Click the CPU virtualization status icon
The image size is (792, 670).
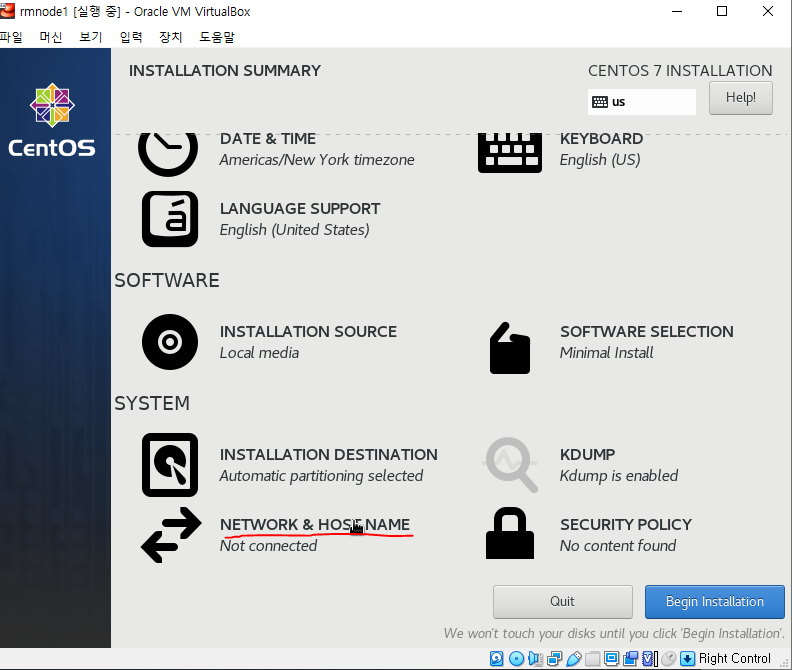tap(650, 658)
